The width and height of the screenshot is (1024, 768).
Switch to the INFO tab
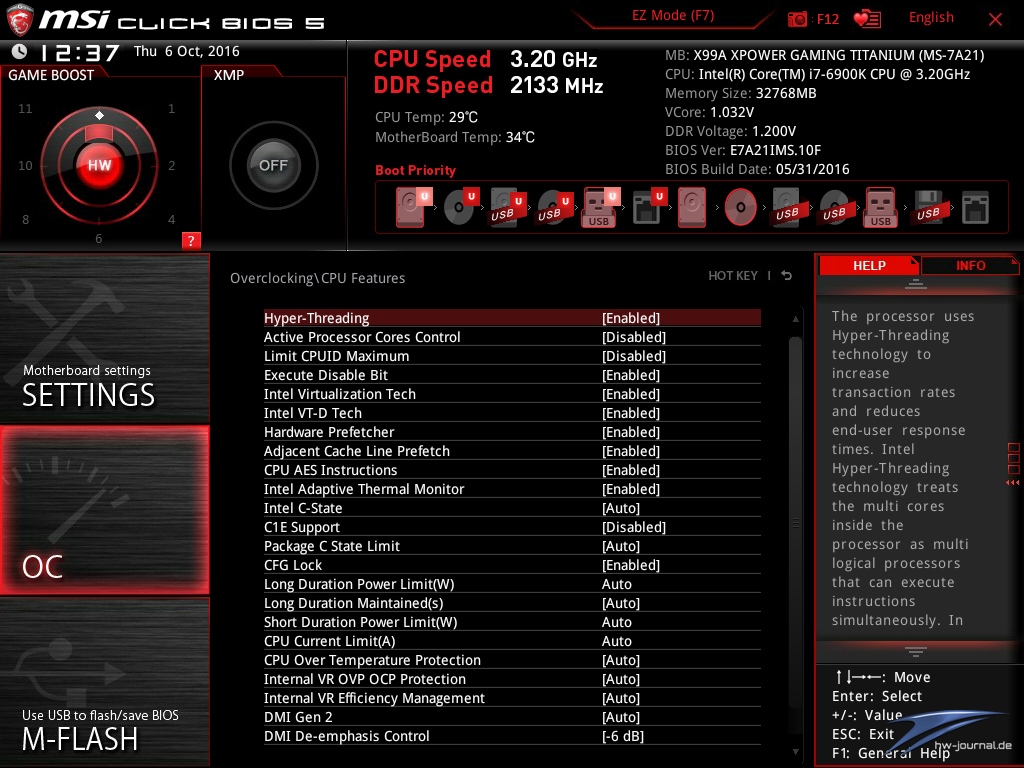[970, 265]
